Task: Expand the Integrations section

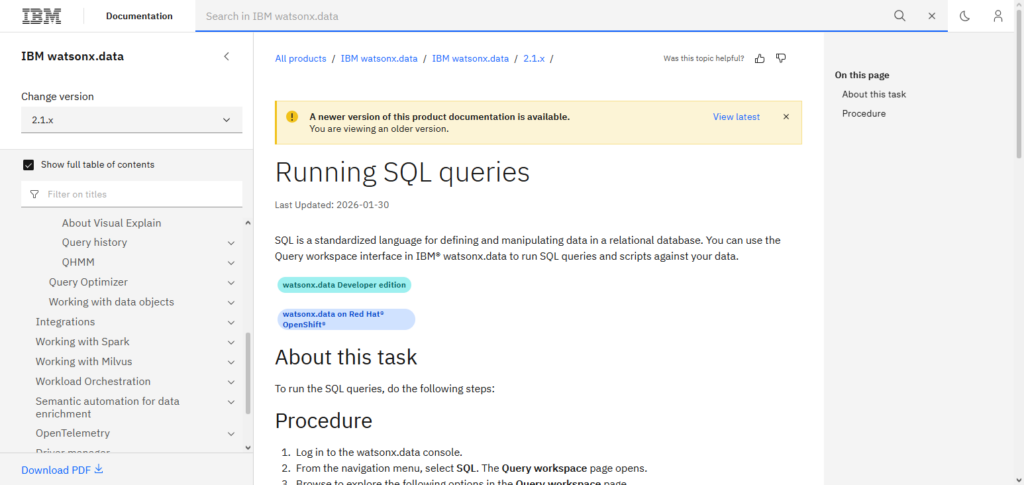Action: point(231,322)
